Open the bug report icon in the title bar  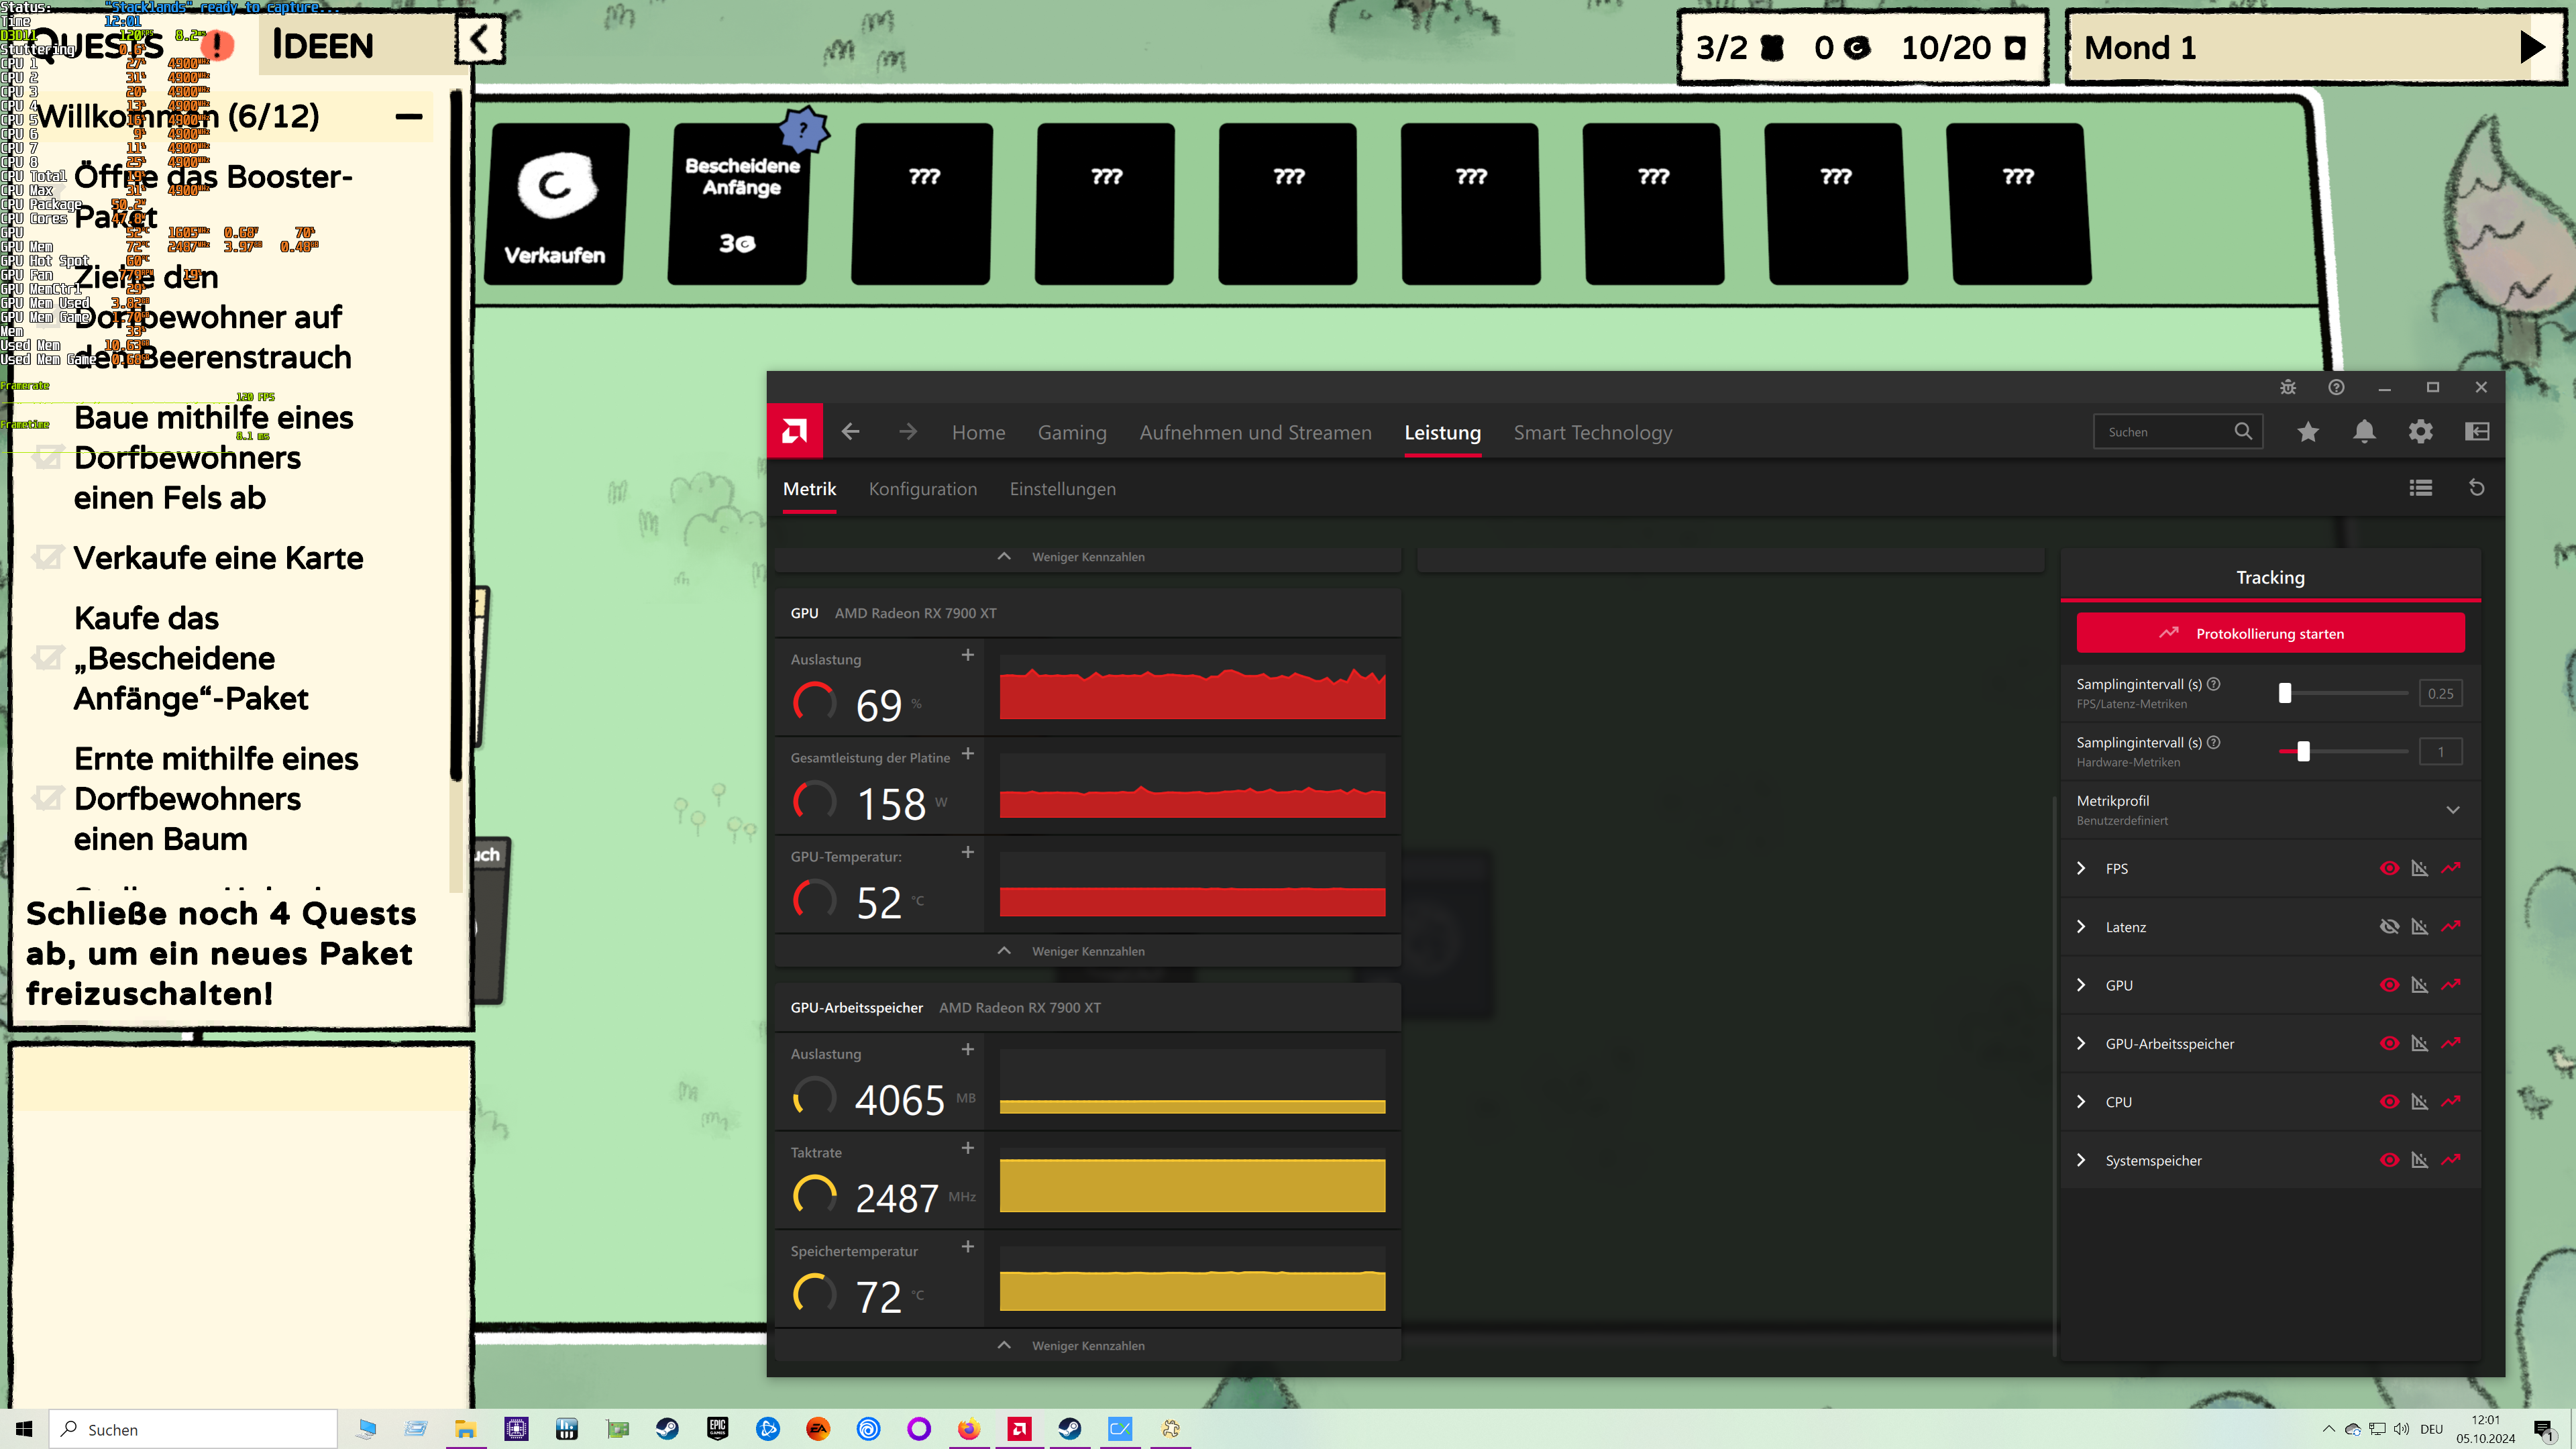(x=2288, y=387)
